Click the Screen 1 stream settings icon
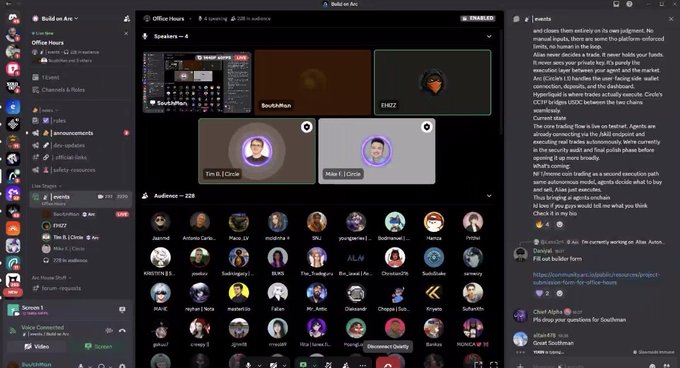 click(122, 309)
